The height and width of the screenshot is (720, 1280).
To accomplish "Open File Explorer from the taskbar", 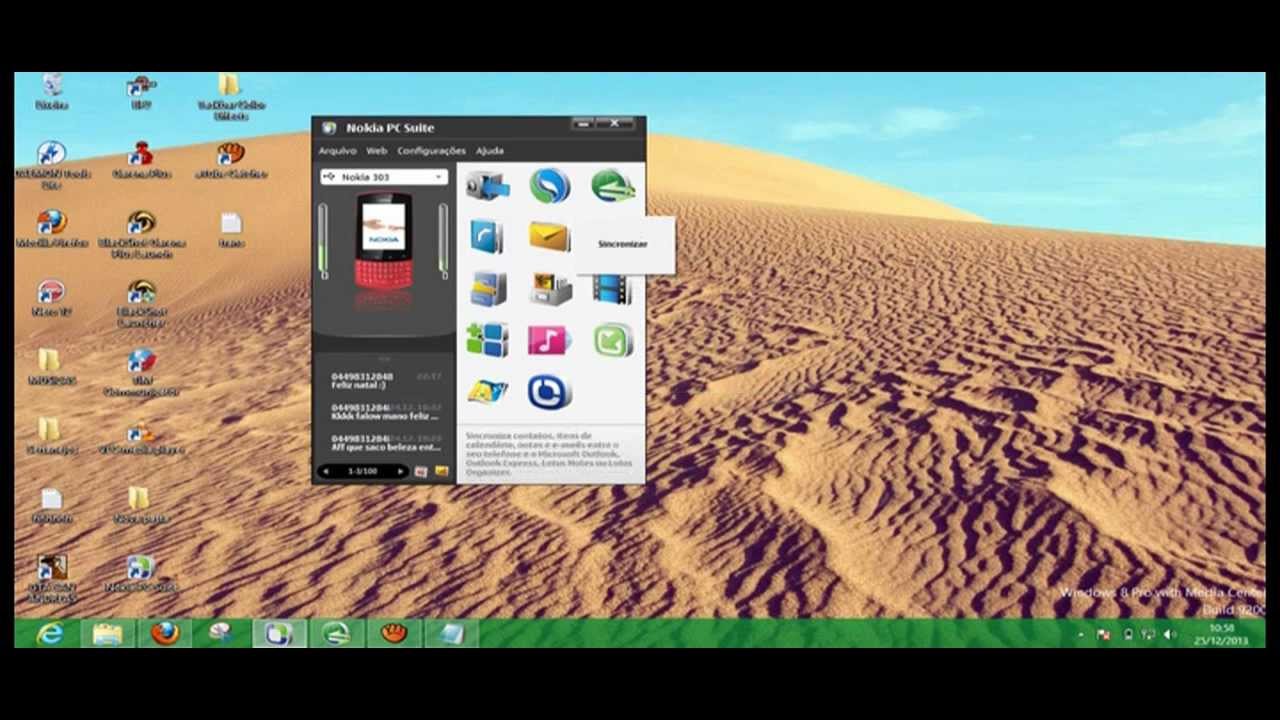I will (107, 633).
